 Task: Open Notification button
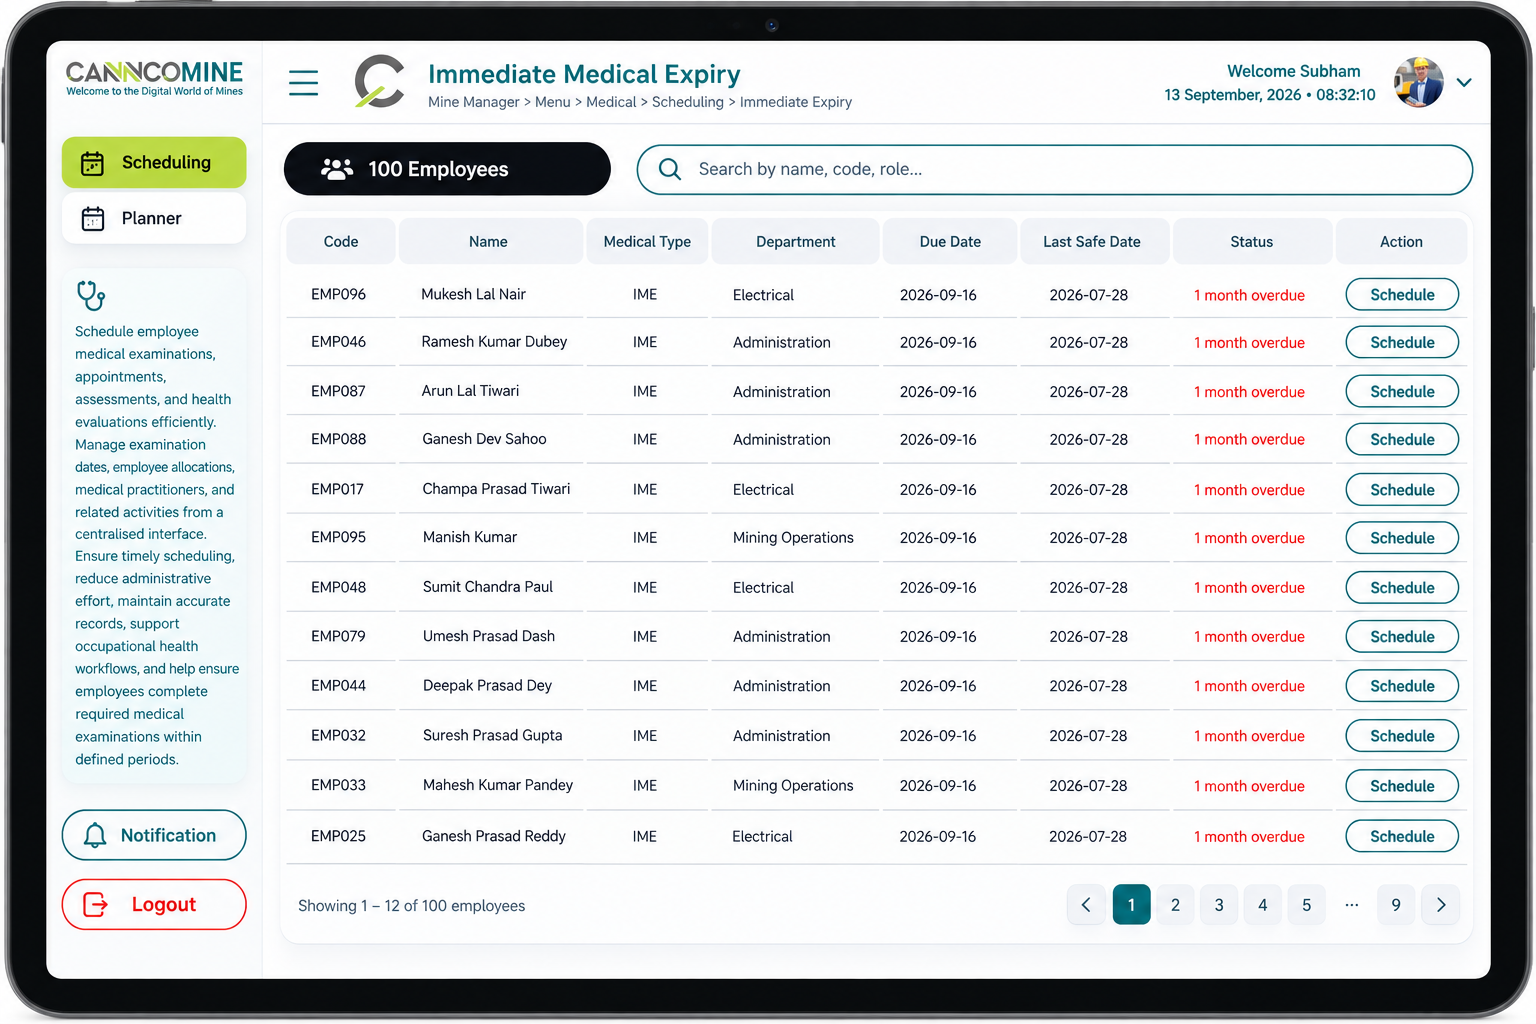[154, 835]
